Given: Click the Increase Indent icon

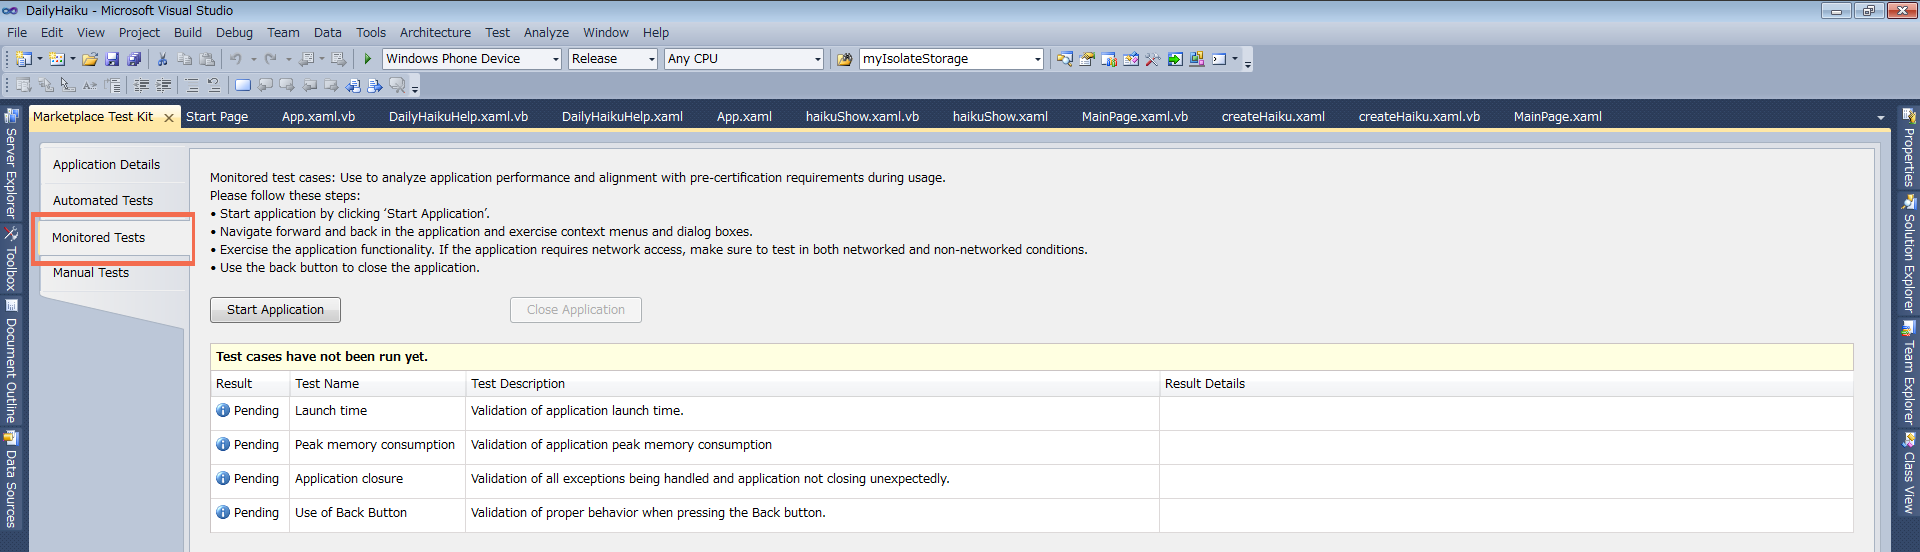Looking at the screenshot, I should (x=163, y=85).
